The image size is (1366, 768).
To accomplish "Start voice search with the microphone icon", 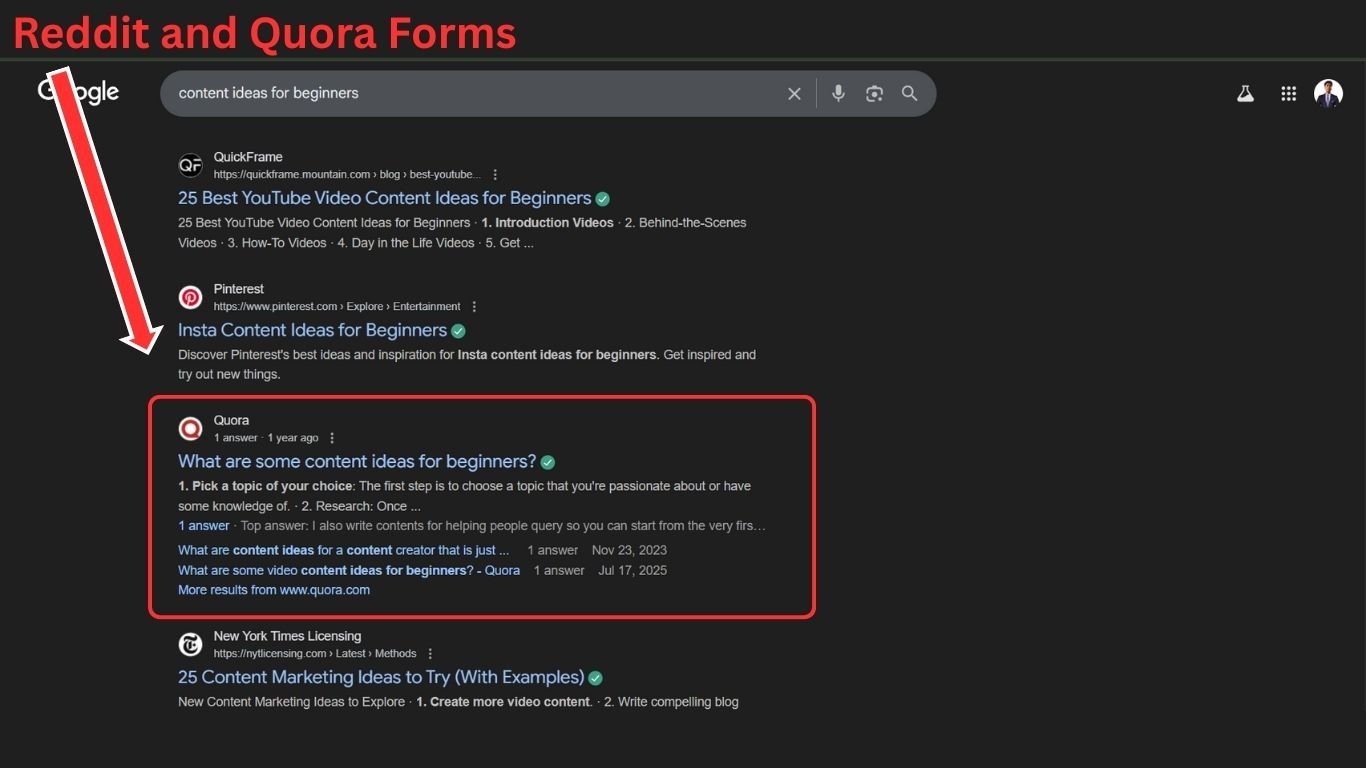I will pyautogui.click(x=838, y=93).
